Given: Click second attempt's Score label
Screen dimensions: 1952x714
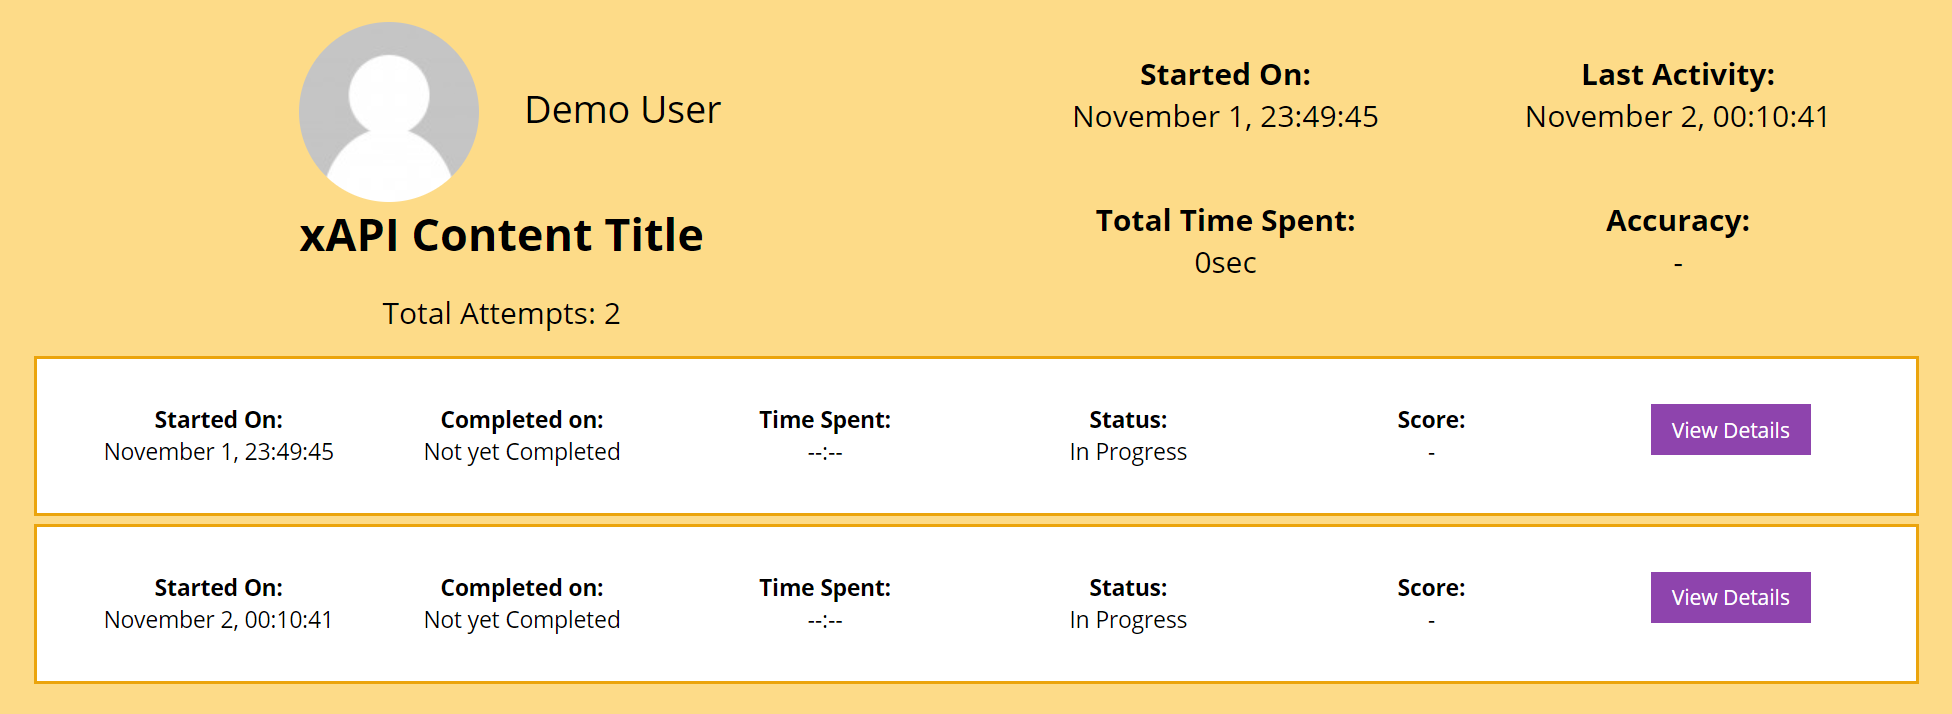Looking at the screenshot, I should point(1431,588).
